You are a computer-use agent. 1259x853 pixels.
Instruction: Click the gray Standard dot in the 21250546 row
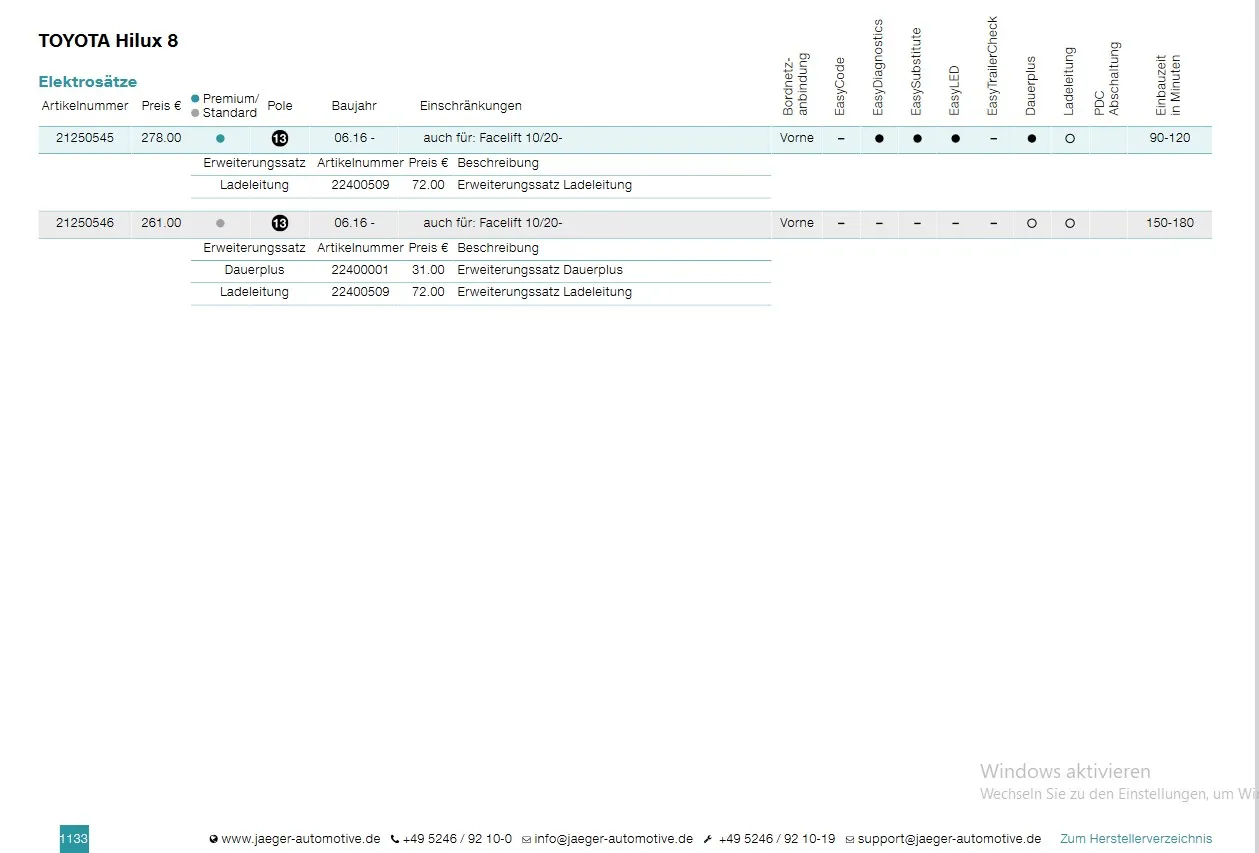point(220,224)
